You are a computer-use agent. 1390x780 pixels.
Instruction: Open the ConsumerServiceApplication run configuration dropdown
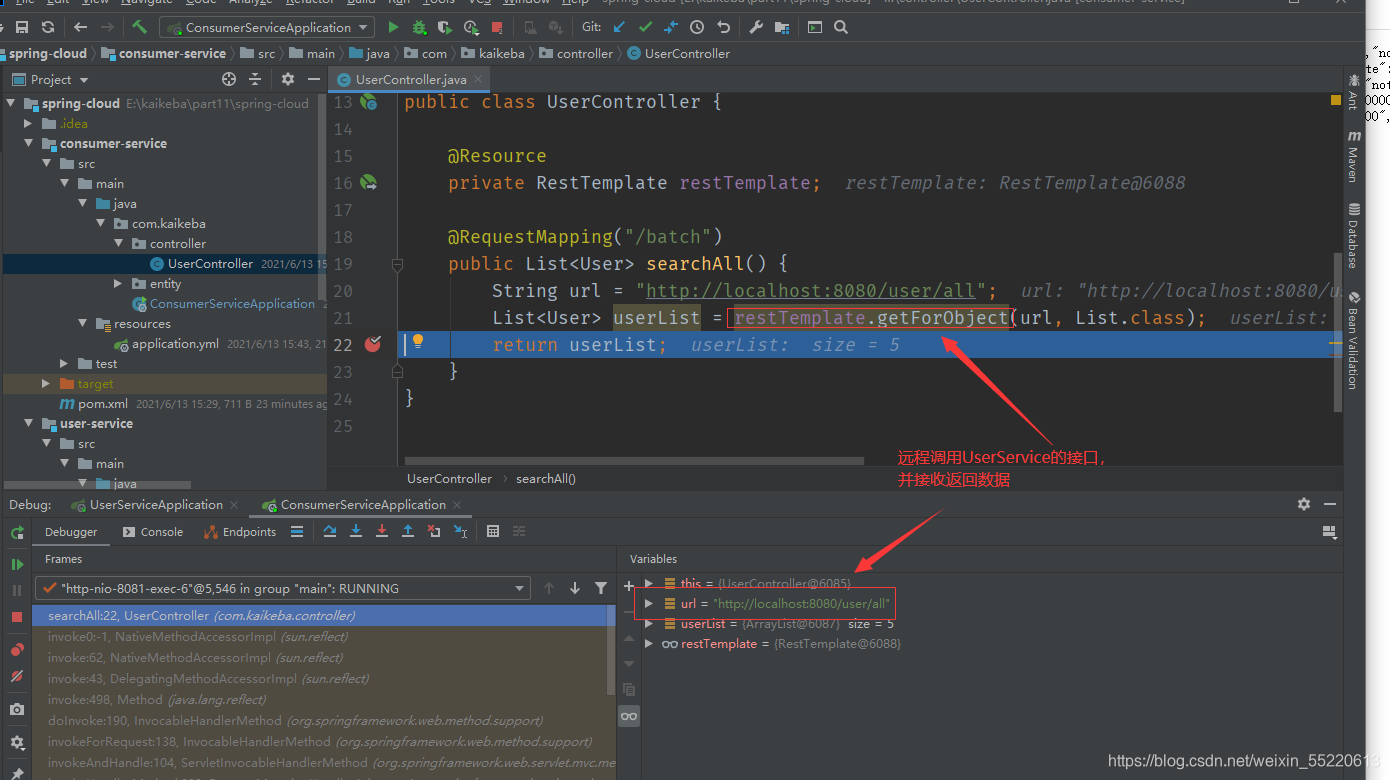[267, 27]
